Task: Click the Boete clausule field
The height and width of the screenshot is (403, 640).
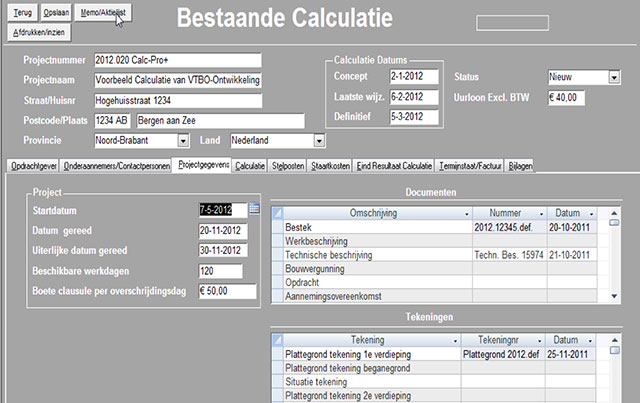Action: click(x=227, y=291)
